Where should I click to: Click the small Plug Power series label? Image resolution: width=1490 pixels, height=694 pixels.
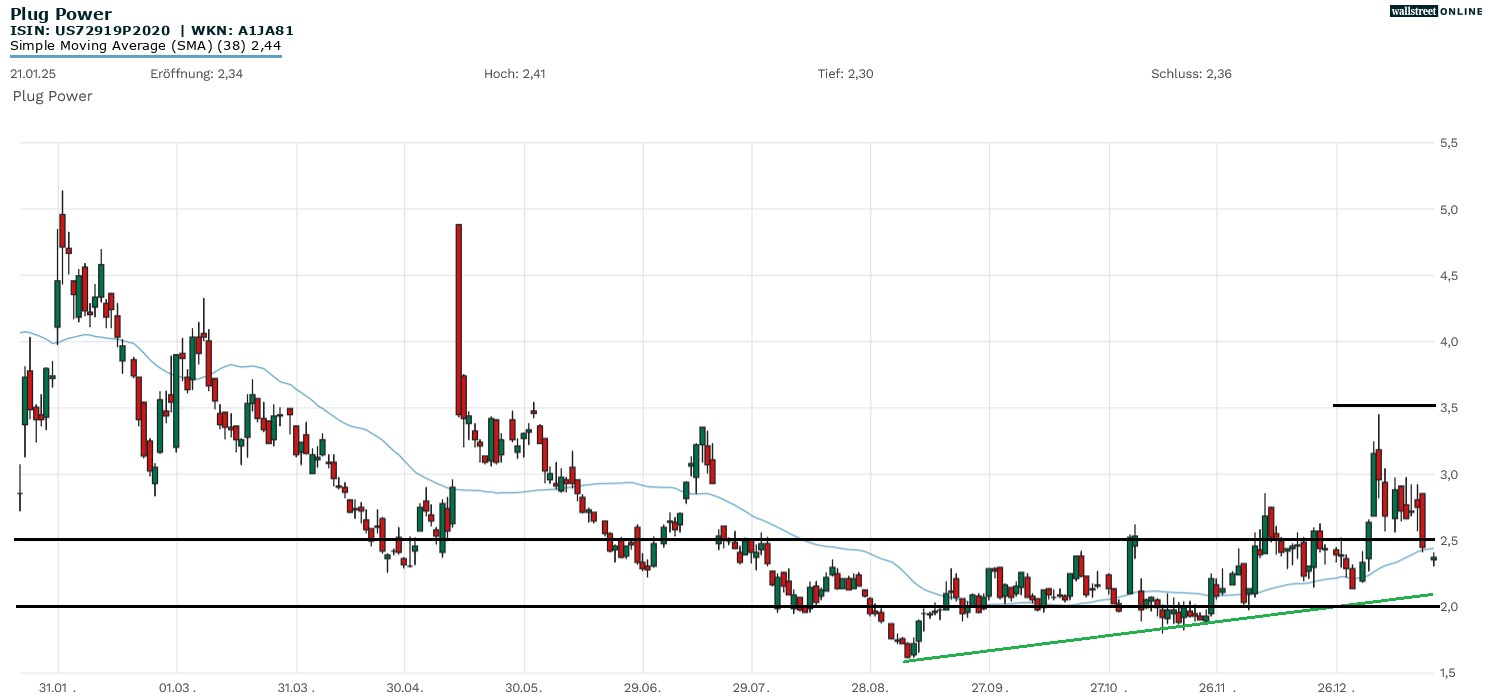(52, 96)
